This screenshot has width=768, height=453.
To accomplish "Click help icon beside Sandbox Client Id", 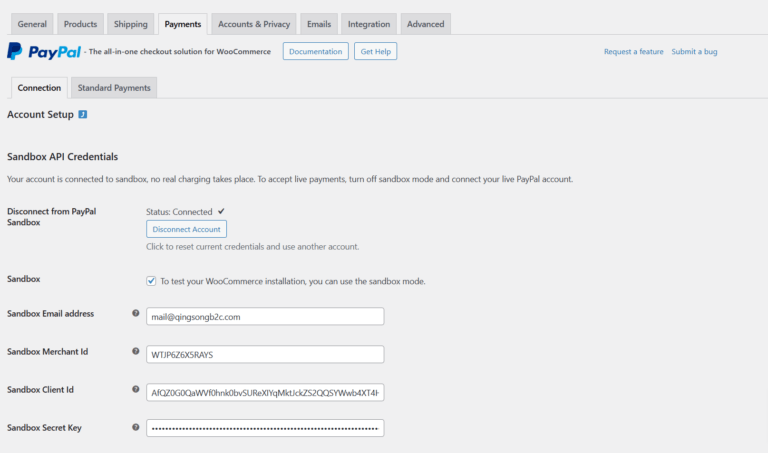I will (136, 389).
